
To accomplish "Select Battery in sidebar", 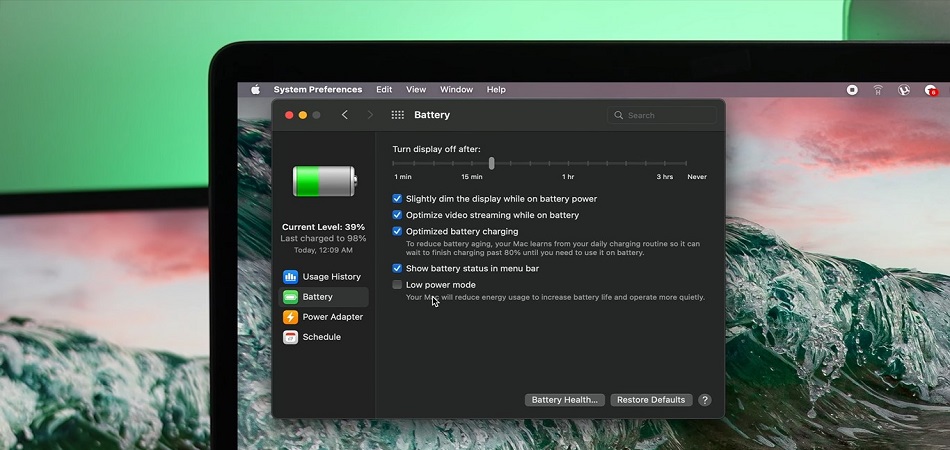I will (x=323, y=297).
